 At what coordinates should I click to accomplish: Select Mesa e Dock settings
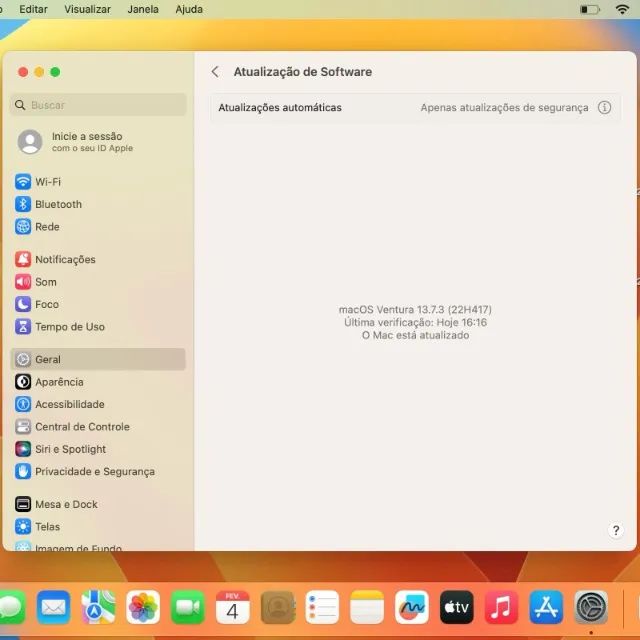coord(98,504)
